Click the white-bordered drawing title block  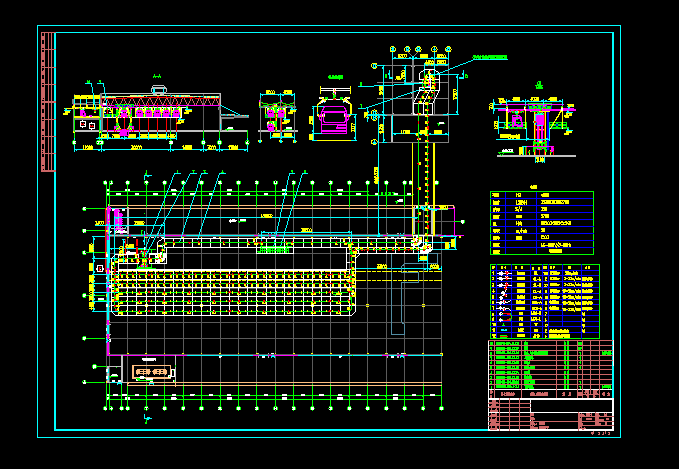tap(551, 414)
